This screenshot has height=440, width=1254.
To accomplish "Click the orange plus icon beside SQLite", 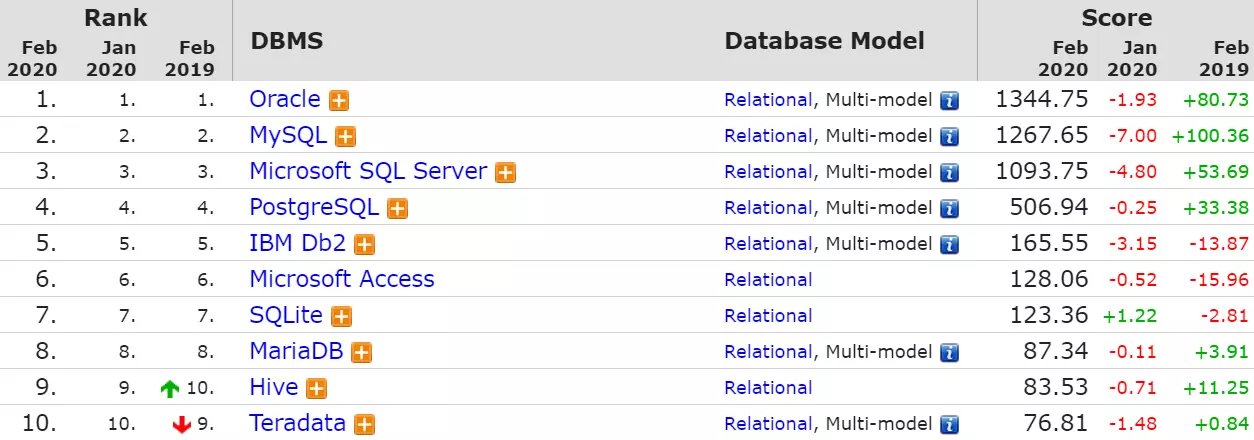I will 342,317.
